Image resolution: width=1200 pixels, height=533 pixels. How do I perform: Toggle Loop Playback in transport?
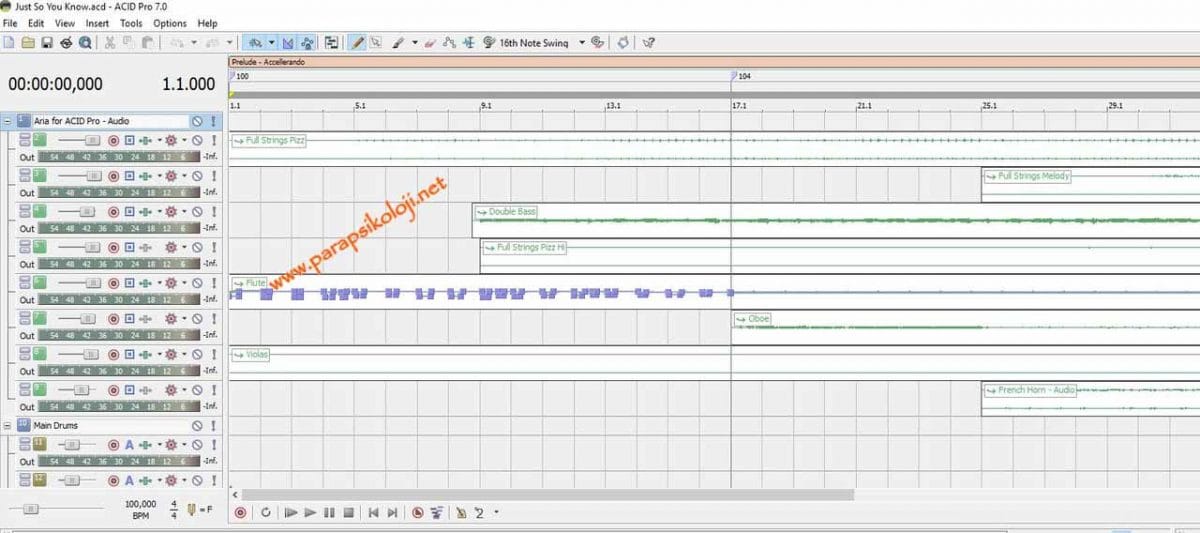[x=266, y=513]
